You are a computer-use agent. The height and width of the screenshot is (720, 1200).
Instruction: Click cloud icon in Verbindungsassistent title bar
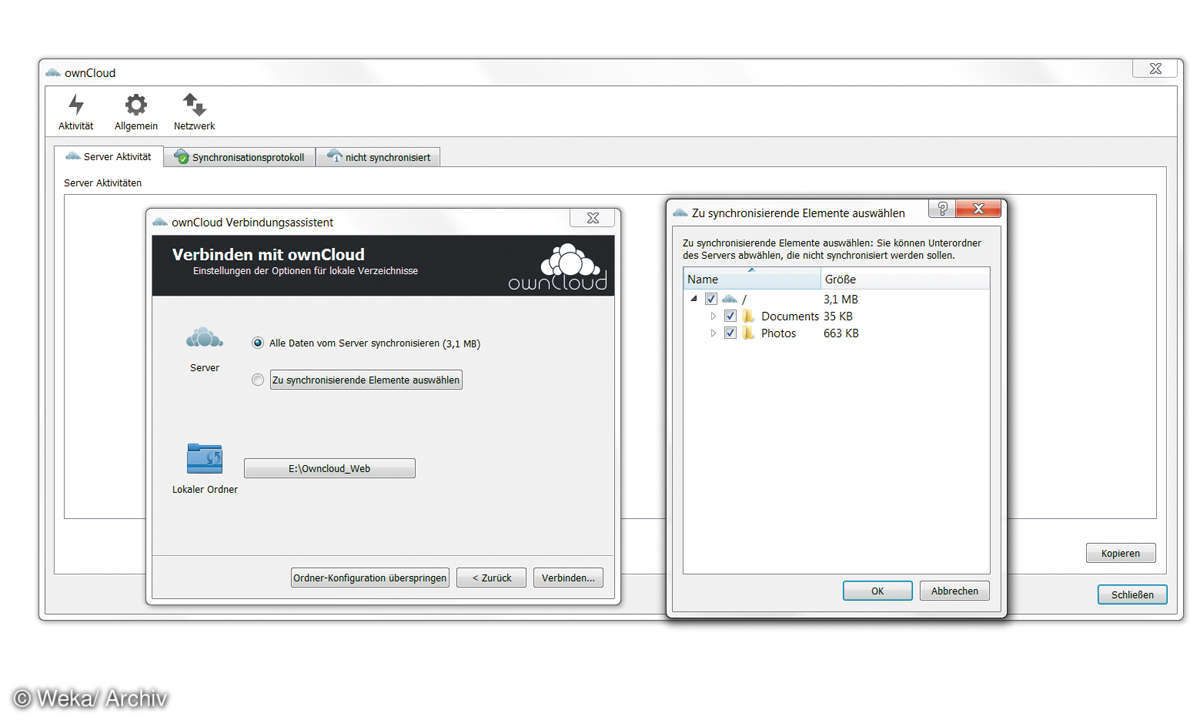click(159, 222)
